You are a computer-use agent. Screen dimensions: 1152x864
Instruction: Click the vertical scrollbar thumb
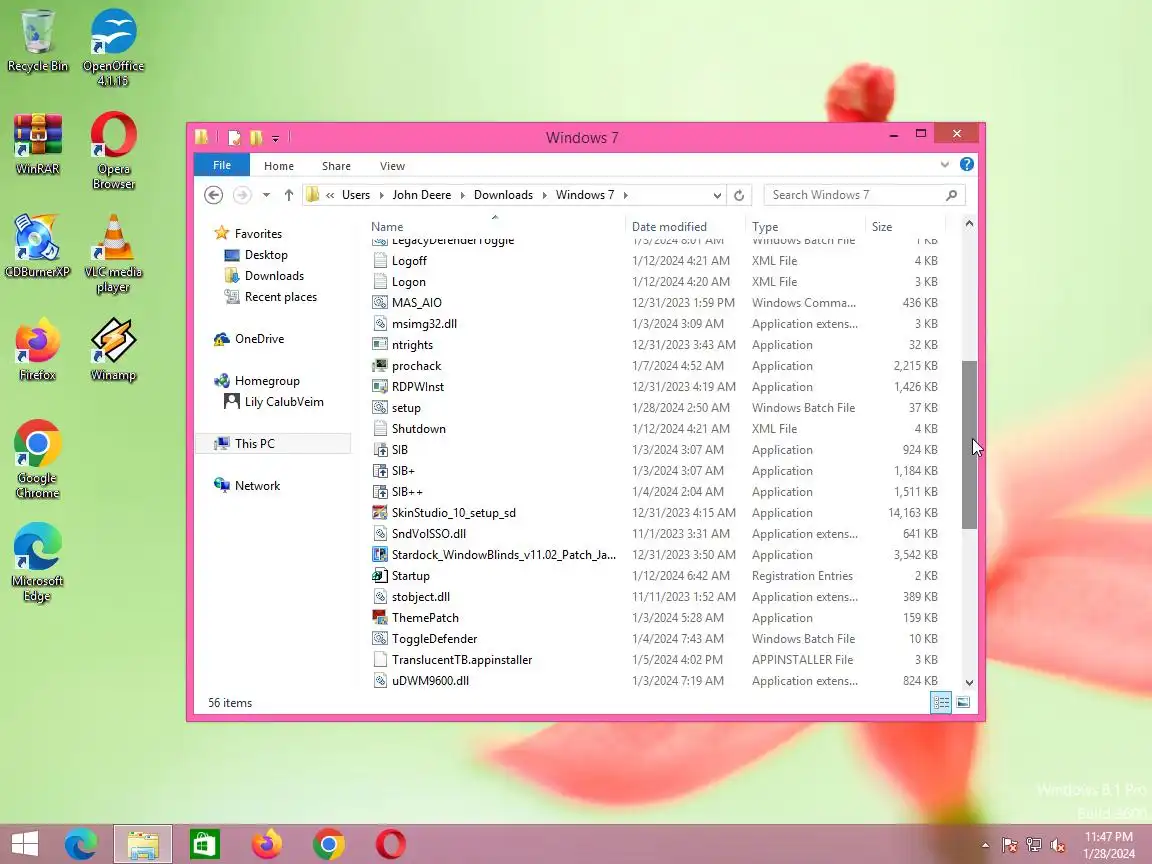pyautogui.click(x=969, y=444)
